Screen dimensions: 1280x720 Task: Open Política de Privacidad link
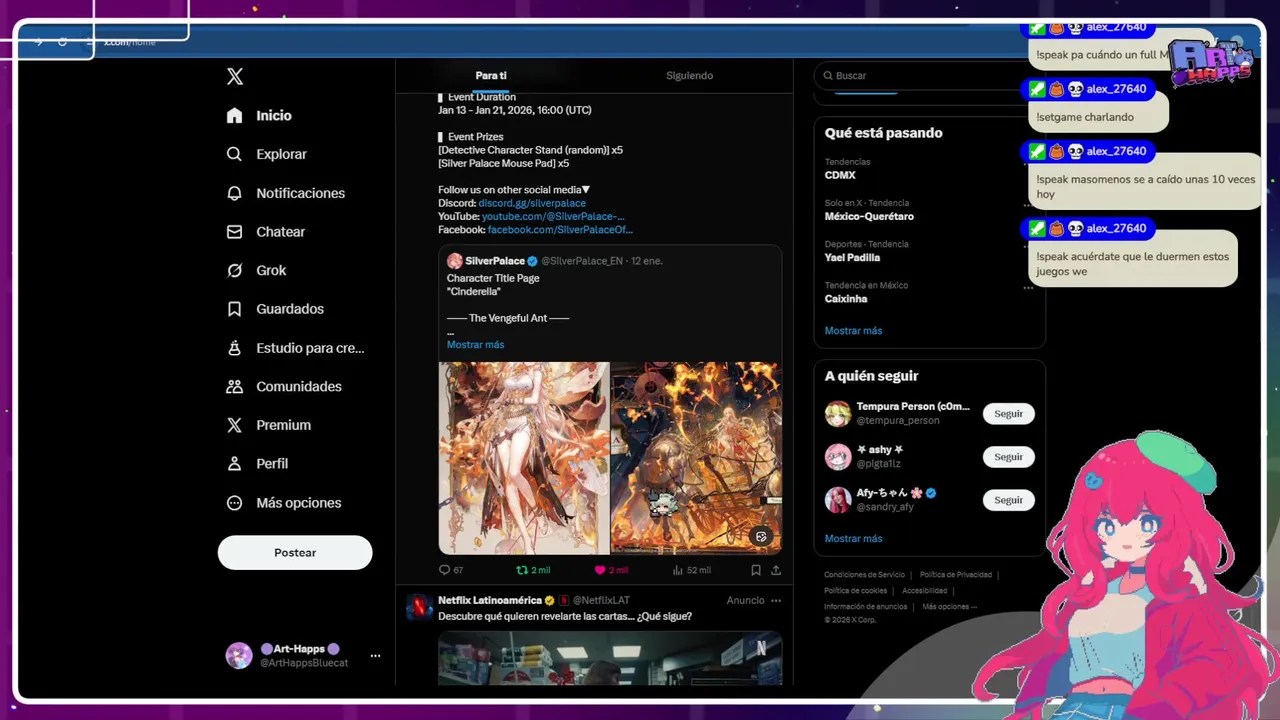point(955,575)
